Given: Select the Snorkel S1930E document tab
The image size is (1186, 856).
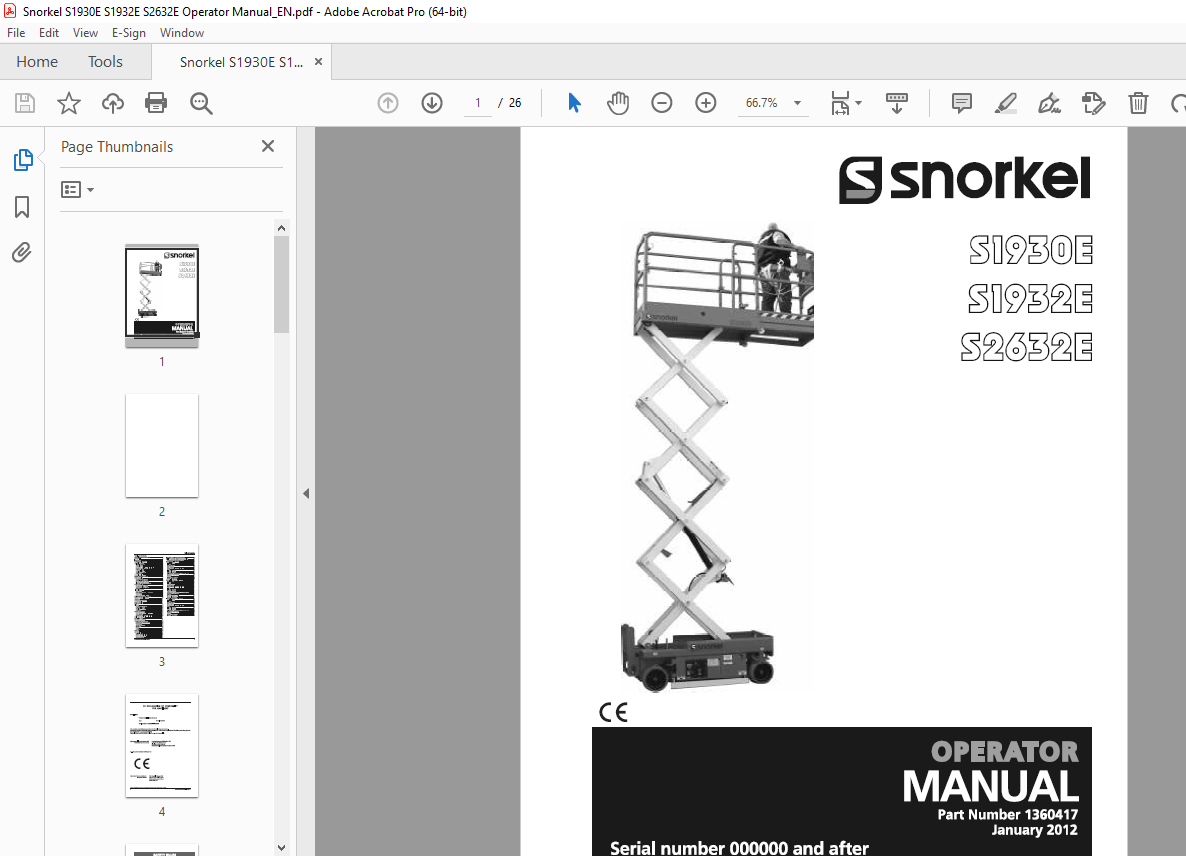Looking at the screenshot, I should 241,62.
